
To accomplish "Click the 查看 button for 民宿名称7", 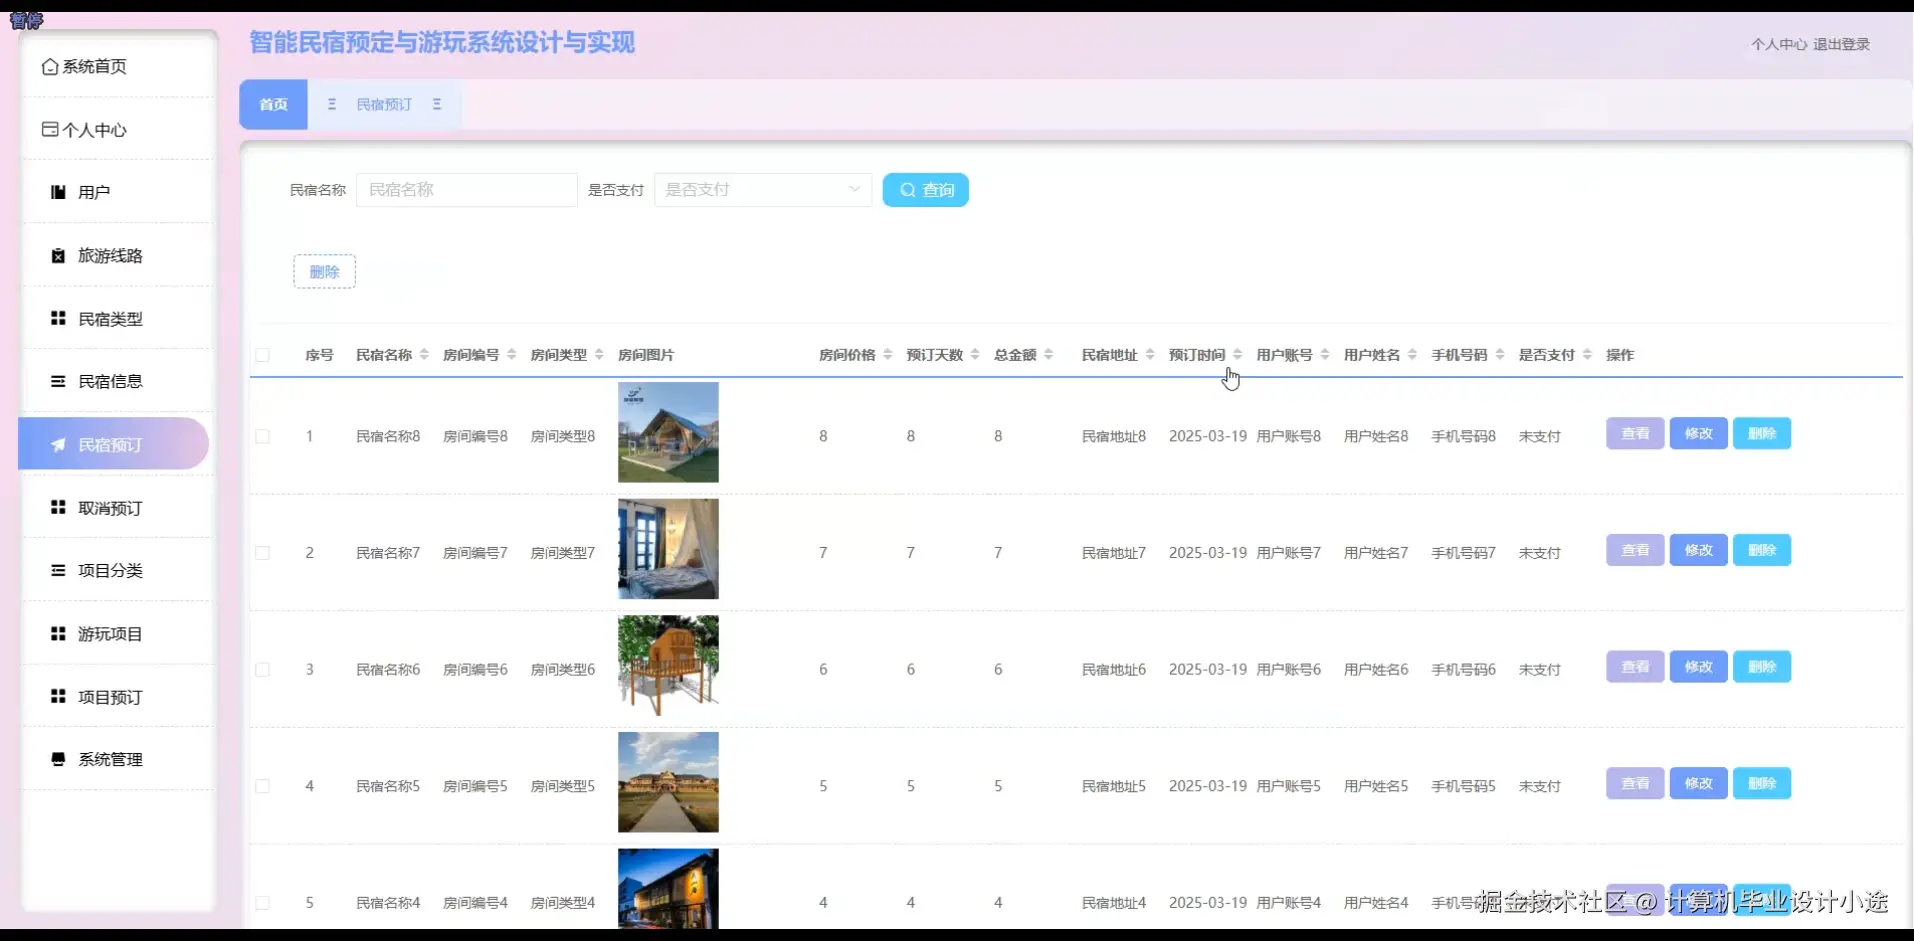I will (1634, 549).
